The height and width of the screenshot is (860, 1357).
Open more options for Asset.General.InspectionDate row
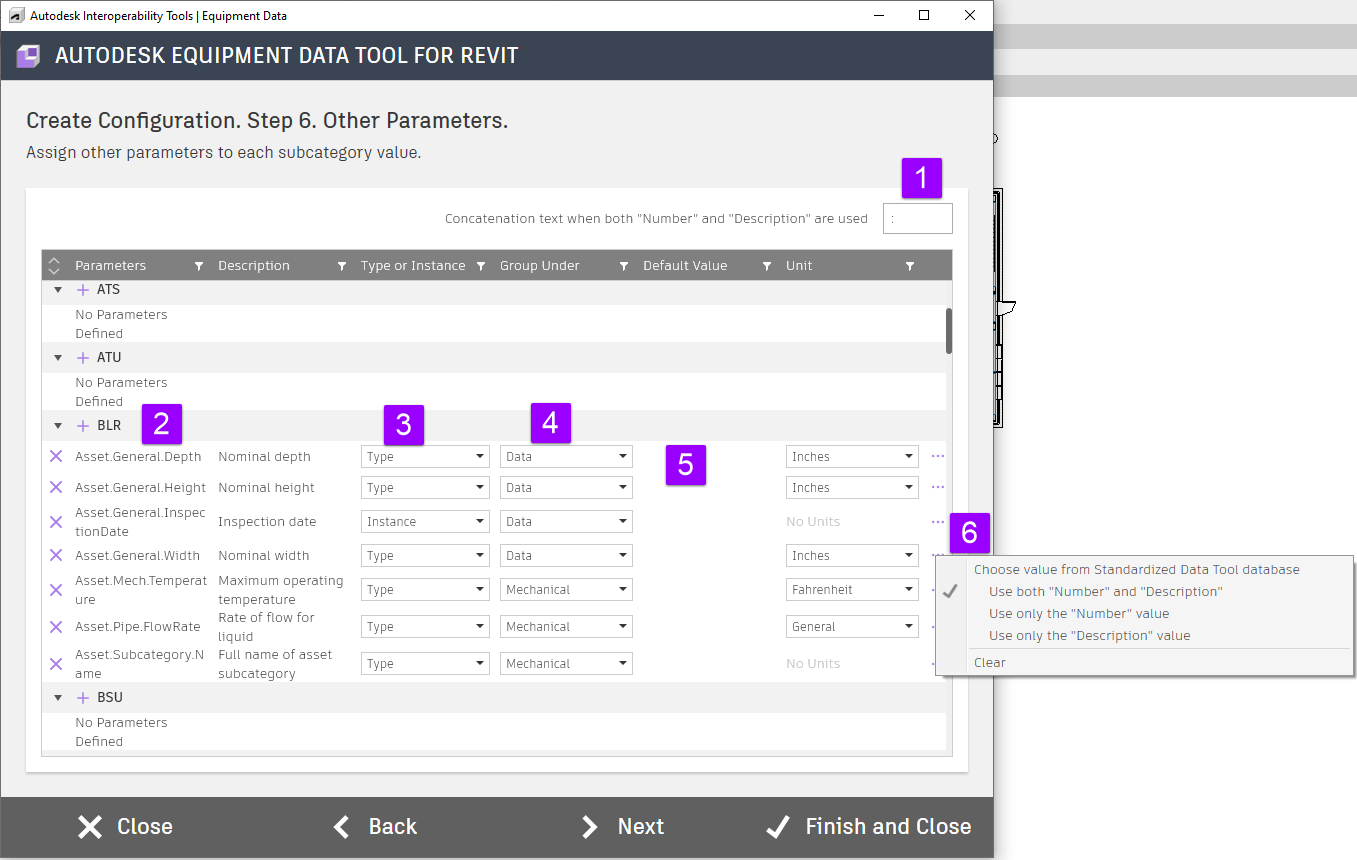pos(938,521)
